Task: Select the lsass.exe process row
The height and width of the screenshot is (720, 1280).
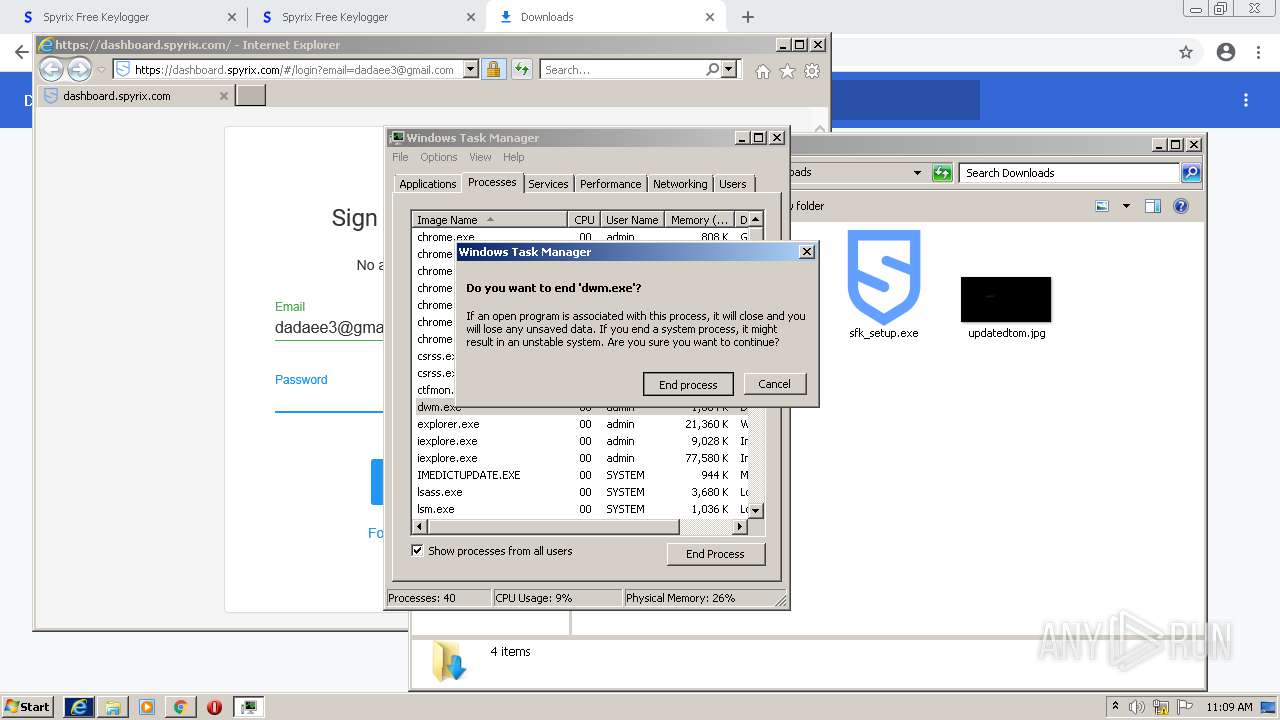Action: pyautogui.click(x=581, y=492)
